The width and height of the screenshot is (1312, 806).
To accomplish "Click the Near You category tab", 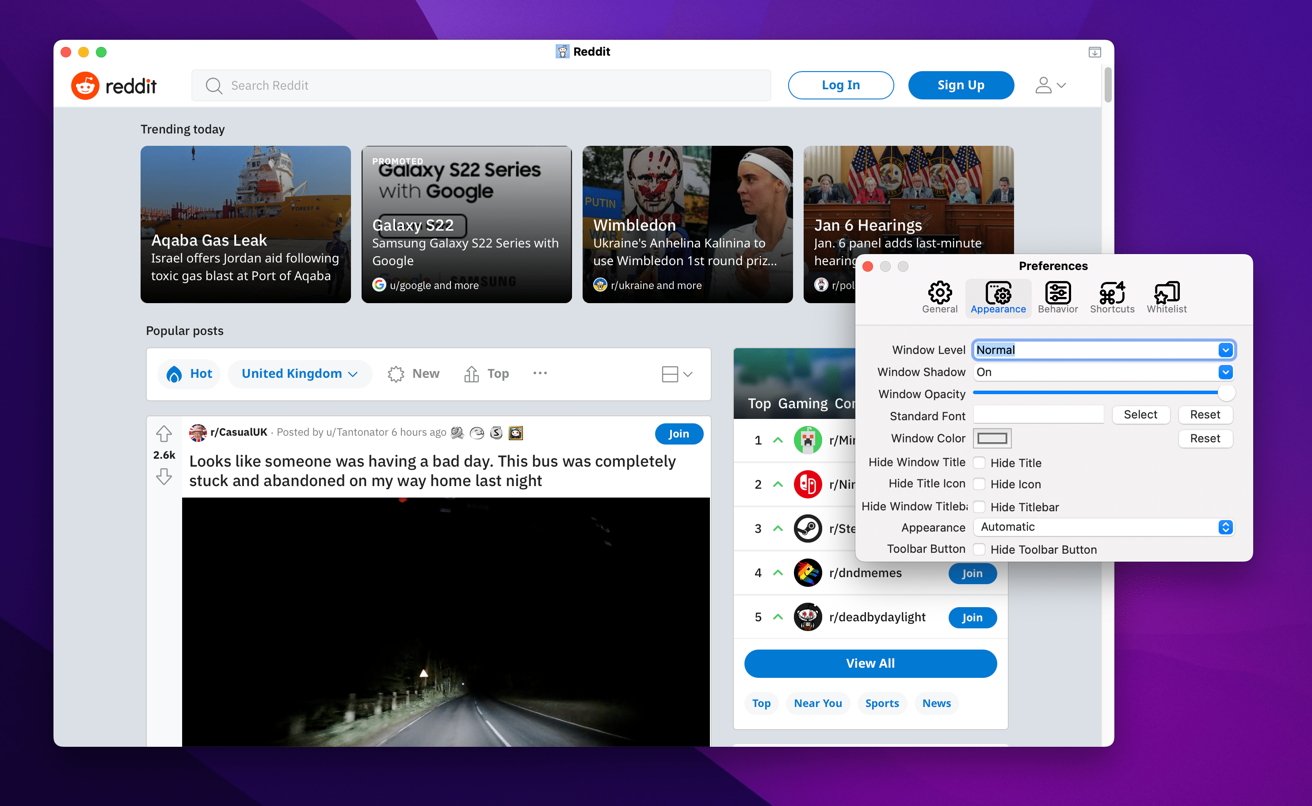I will (818, 703).
